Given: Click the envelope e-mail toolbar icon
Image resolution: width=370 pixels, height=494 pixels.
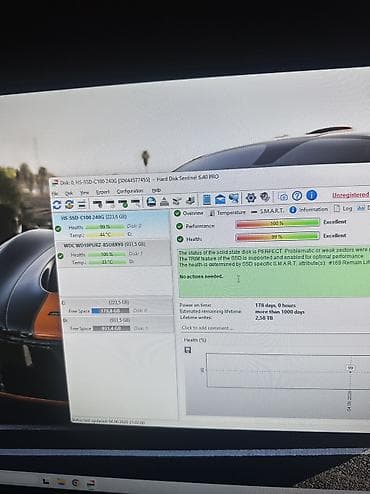Looking at the screenshot, I should pos(220,199).
